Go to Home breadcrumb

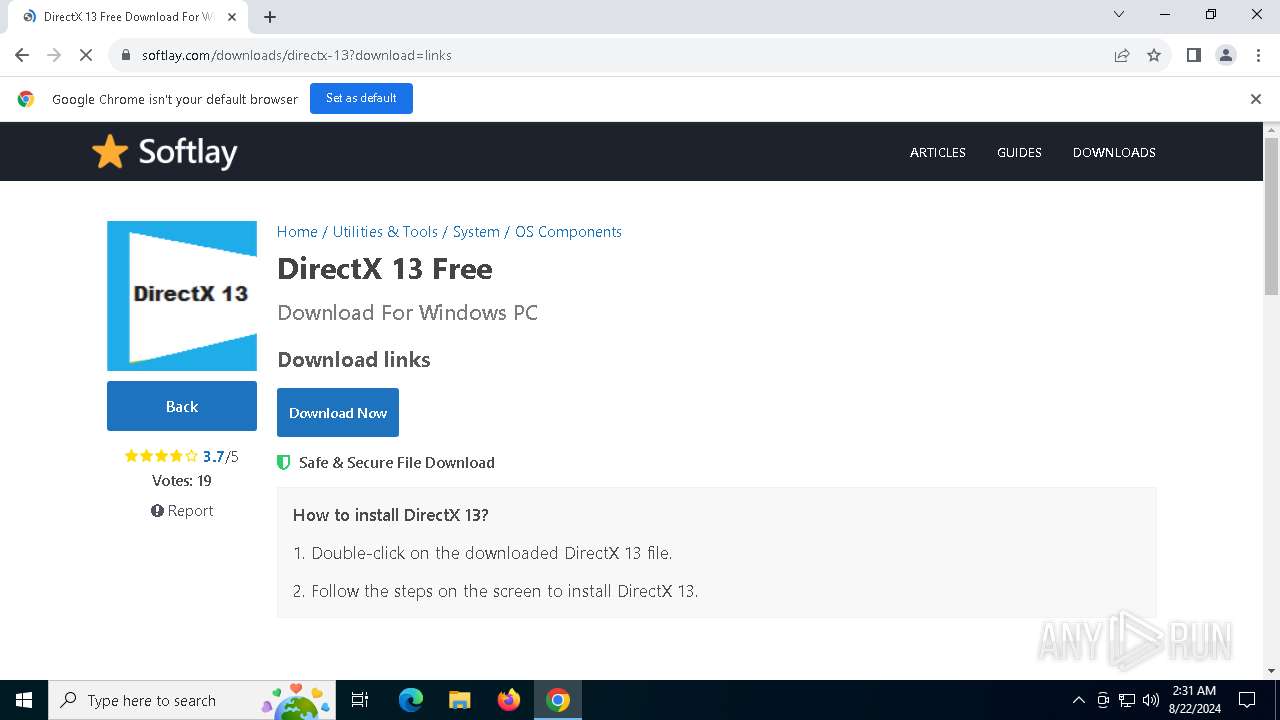pyautogui.click(x=297, y=231)
